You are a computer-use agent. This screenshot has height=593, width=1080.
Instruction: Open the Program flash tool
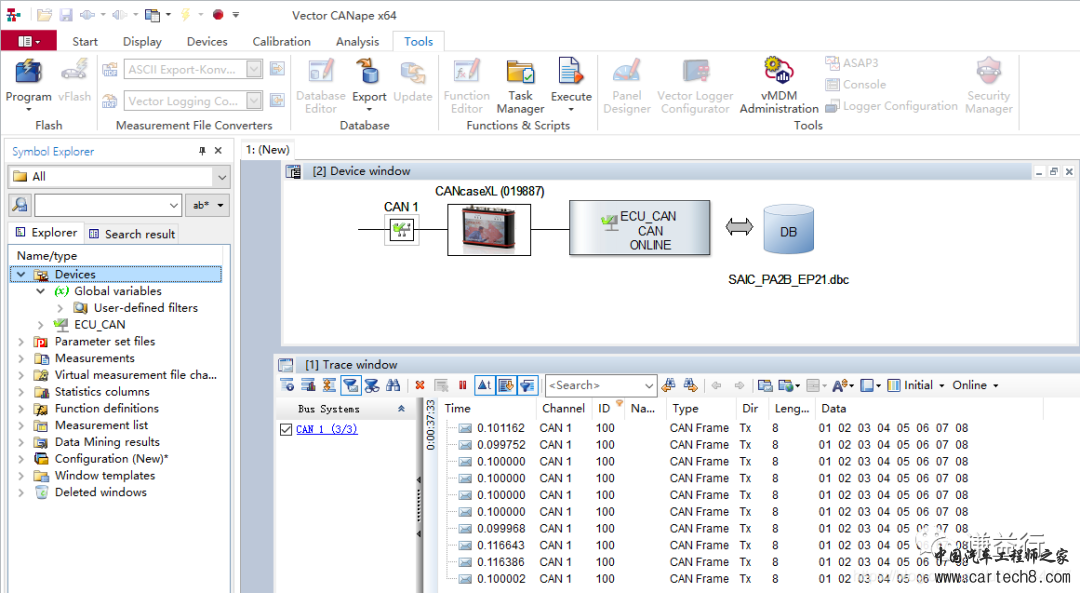(x=28, y=85)
